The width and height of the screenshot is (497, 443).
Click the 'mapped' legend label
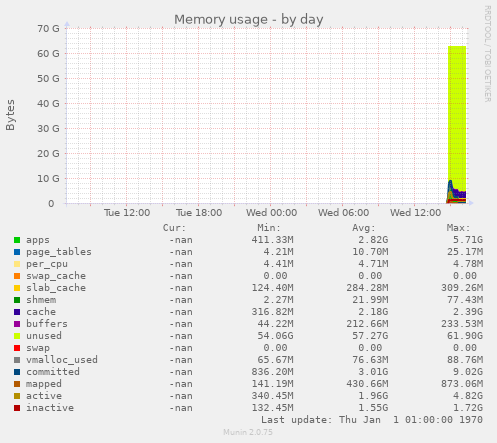(x=44, y=384)
